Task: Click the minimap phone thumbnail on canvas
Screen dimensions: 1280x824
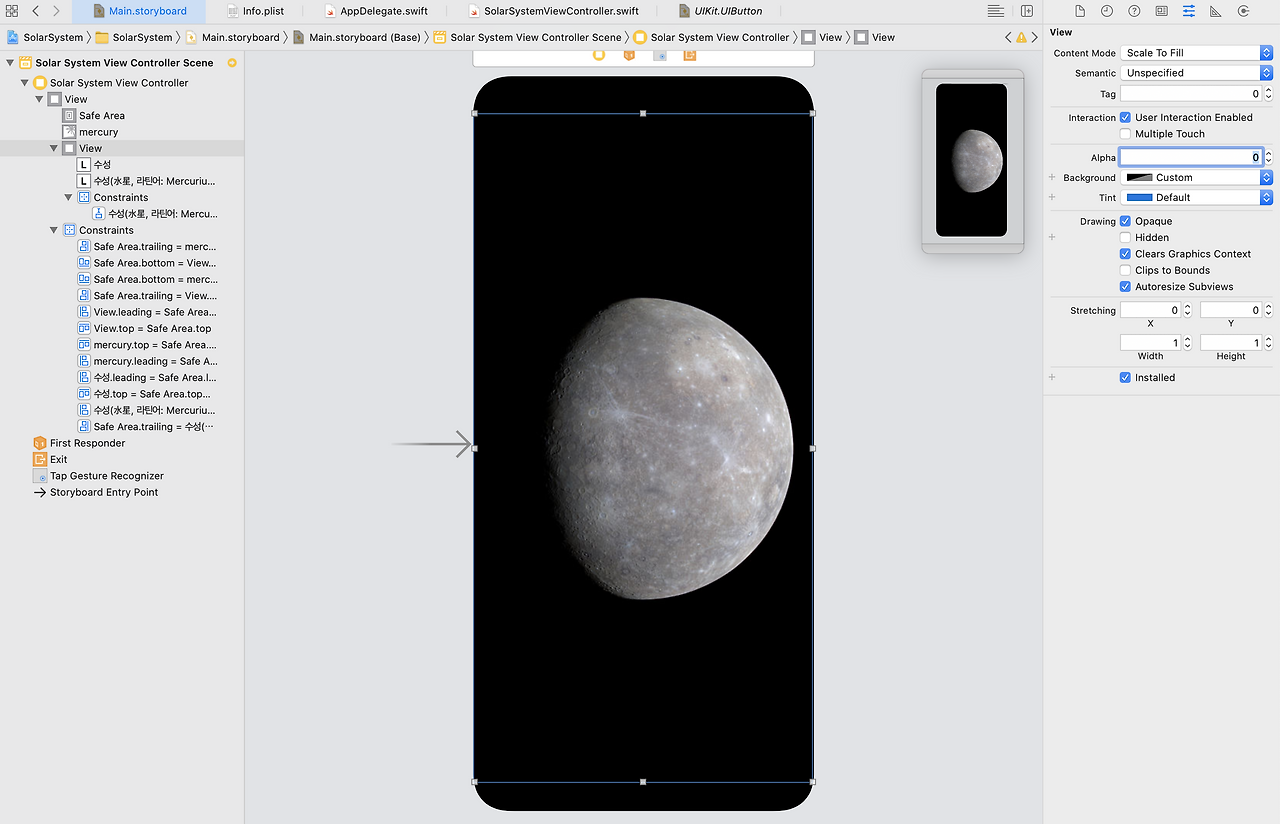Action: tap(971, 160)
